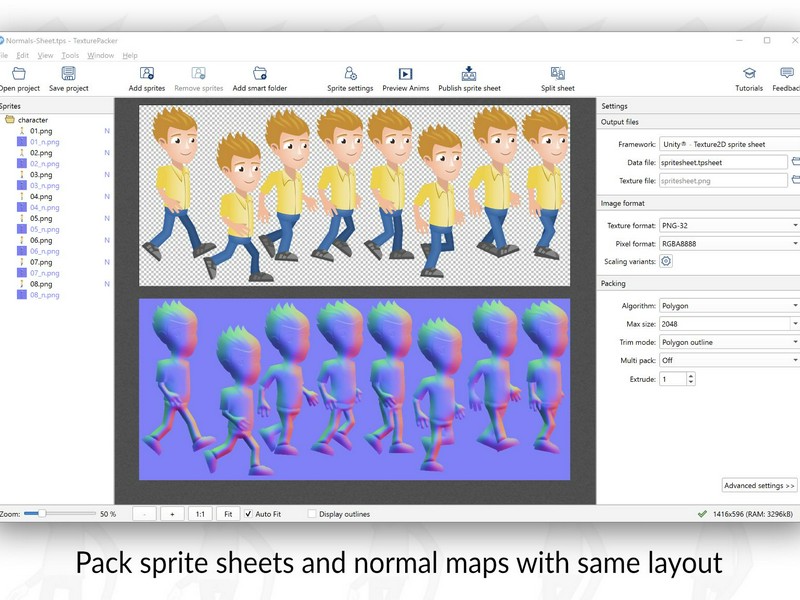
Task: Open the Split sheet tool
Action: pyautogui.click(x=558, y=73)
